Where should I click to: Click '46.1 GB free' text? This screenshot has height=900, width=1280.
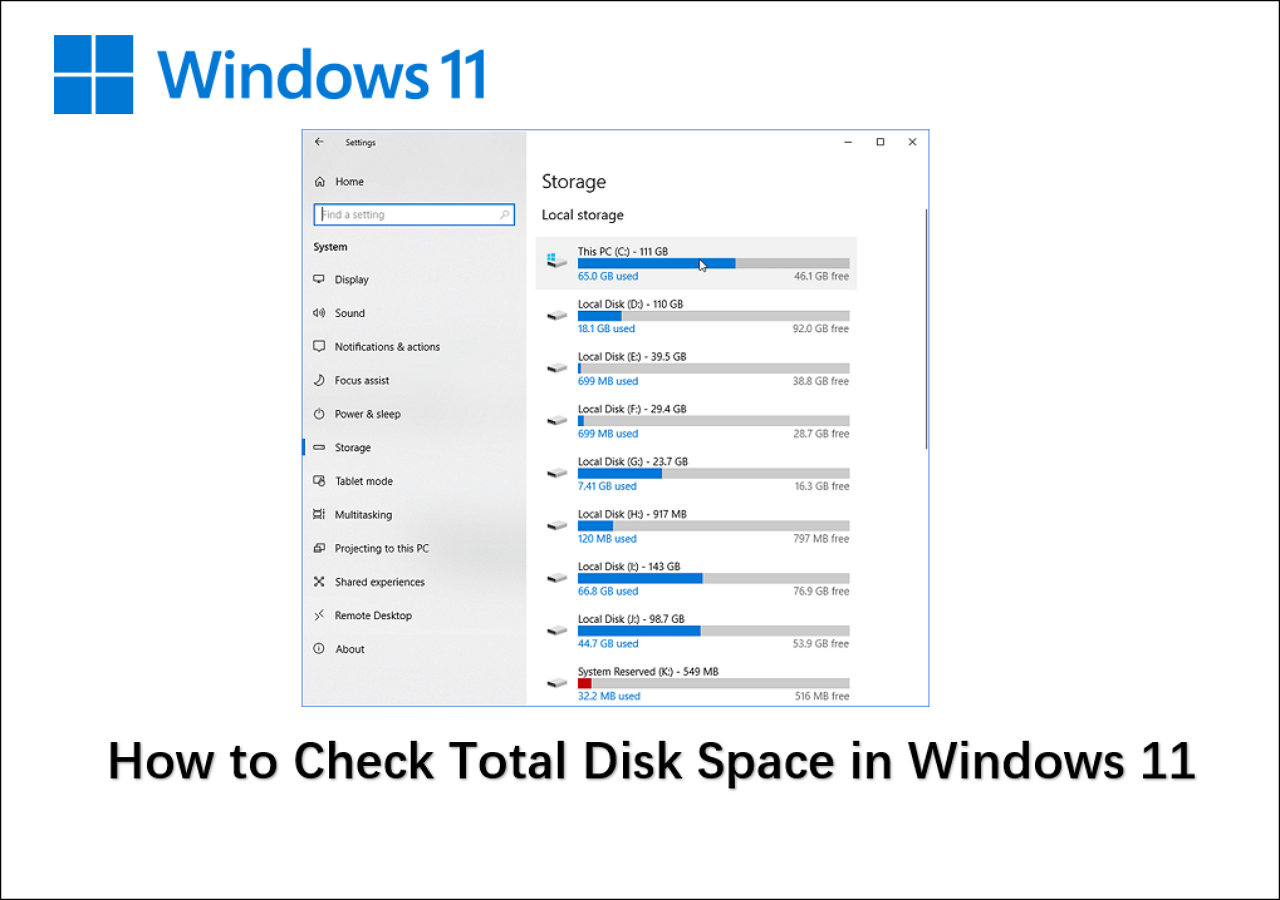pos(821,276)
